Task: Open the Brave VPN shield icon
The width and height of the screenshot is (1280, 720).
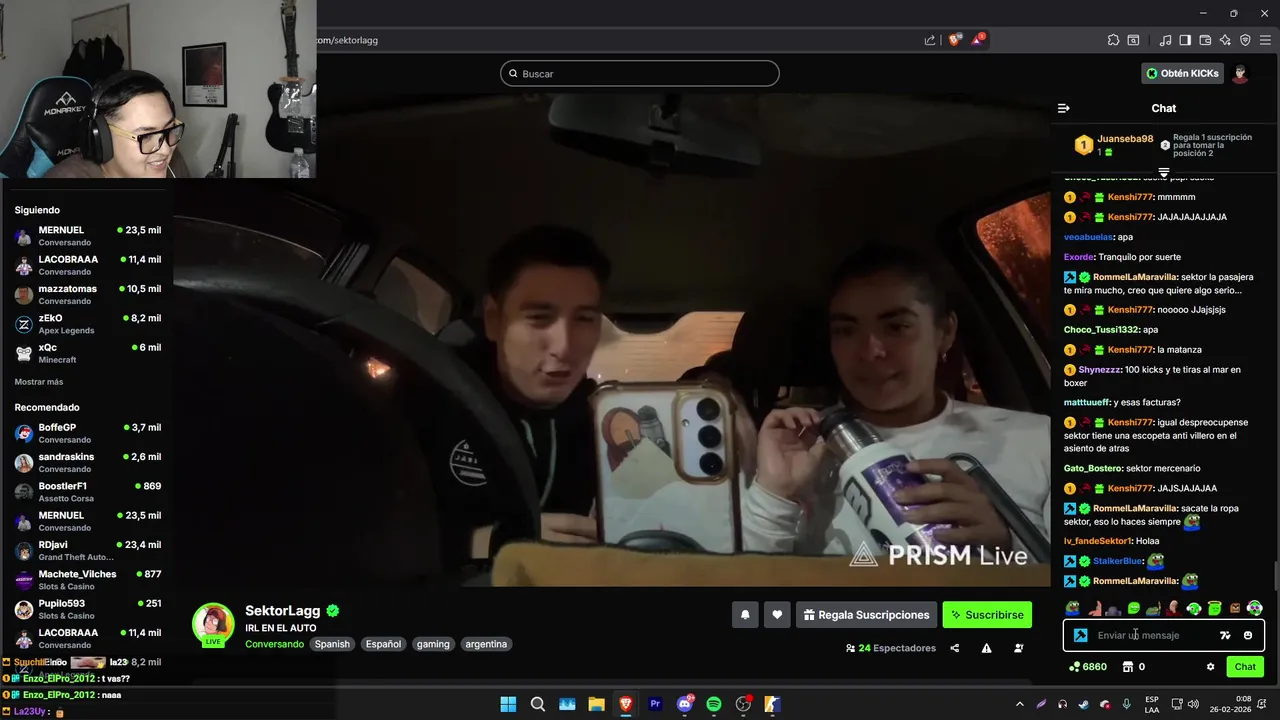Action: coord(1245,40)
